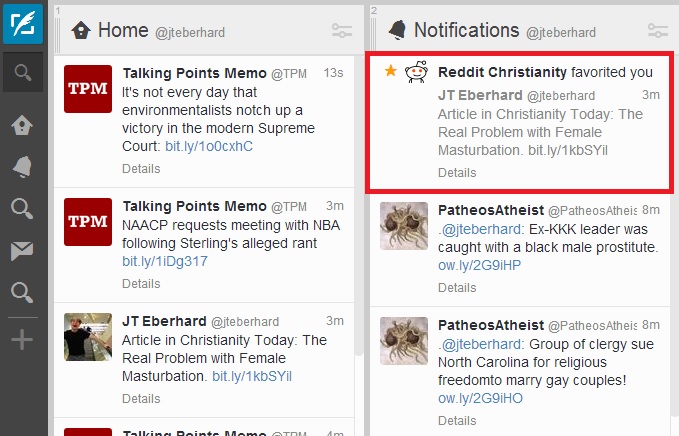Jump to Home column via sidebar house icon
679x436 pixels.
point(22,126)
